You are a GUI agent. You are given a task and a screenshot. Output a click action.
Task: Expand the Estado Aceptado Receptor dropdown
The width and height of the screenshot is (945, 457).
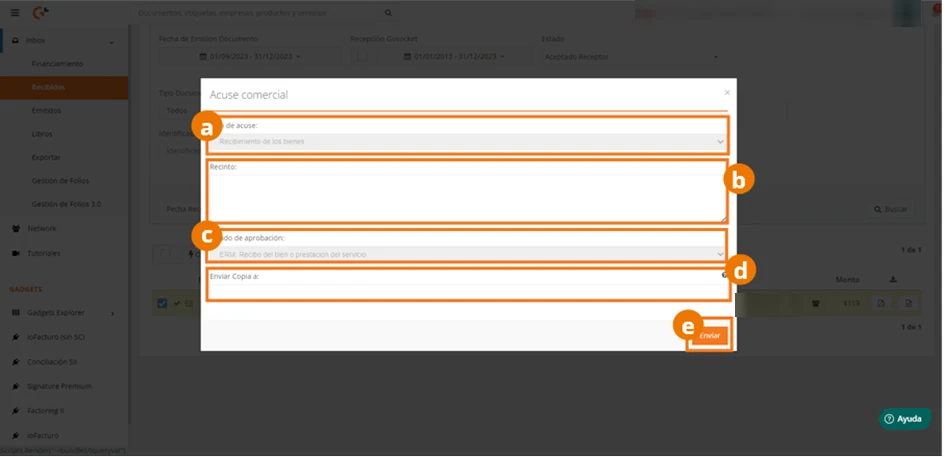[x=632, y=57]
